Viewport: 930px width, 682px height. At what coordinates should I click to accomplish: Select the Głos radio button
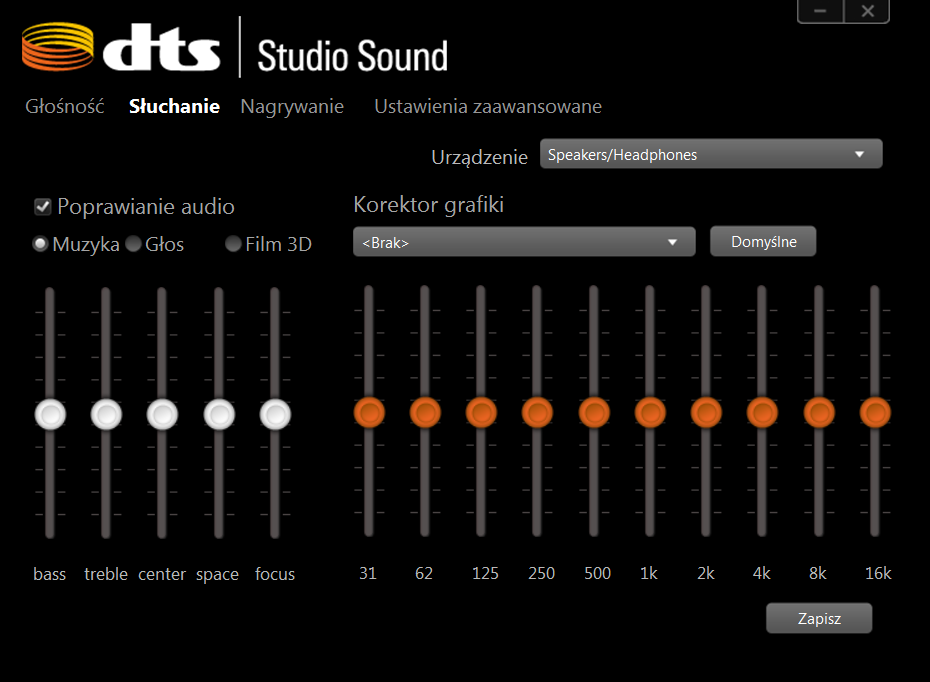click(133, 244)
